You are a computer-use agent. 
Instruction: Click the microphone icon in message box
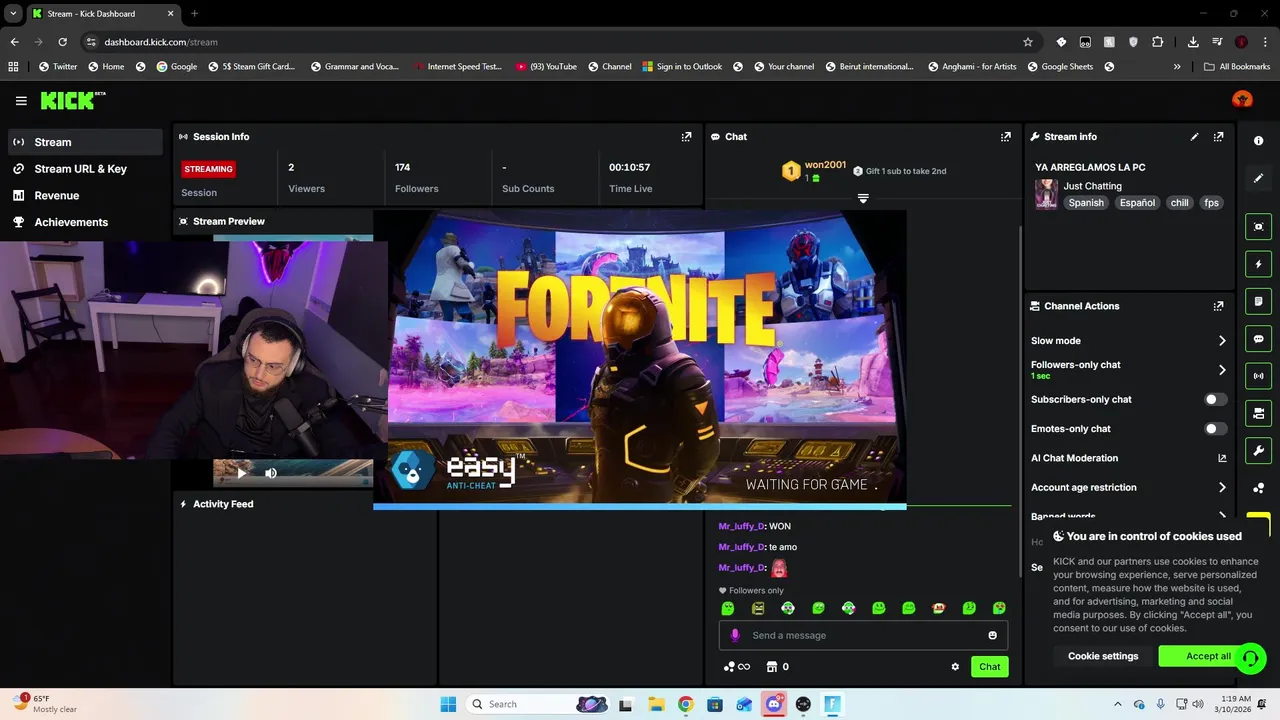tap(735, 635)
